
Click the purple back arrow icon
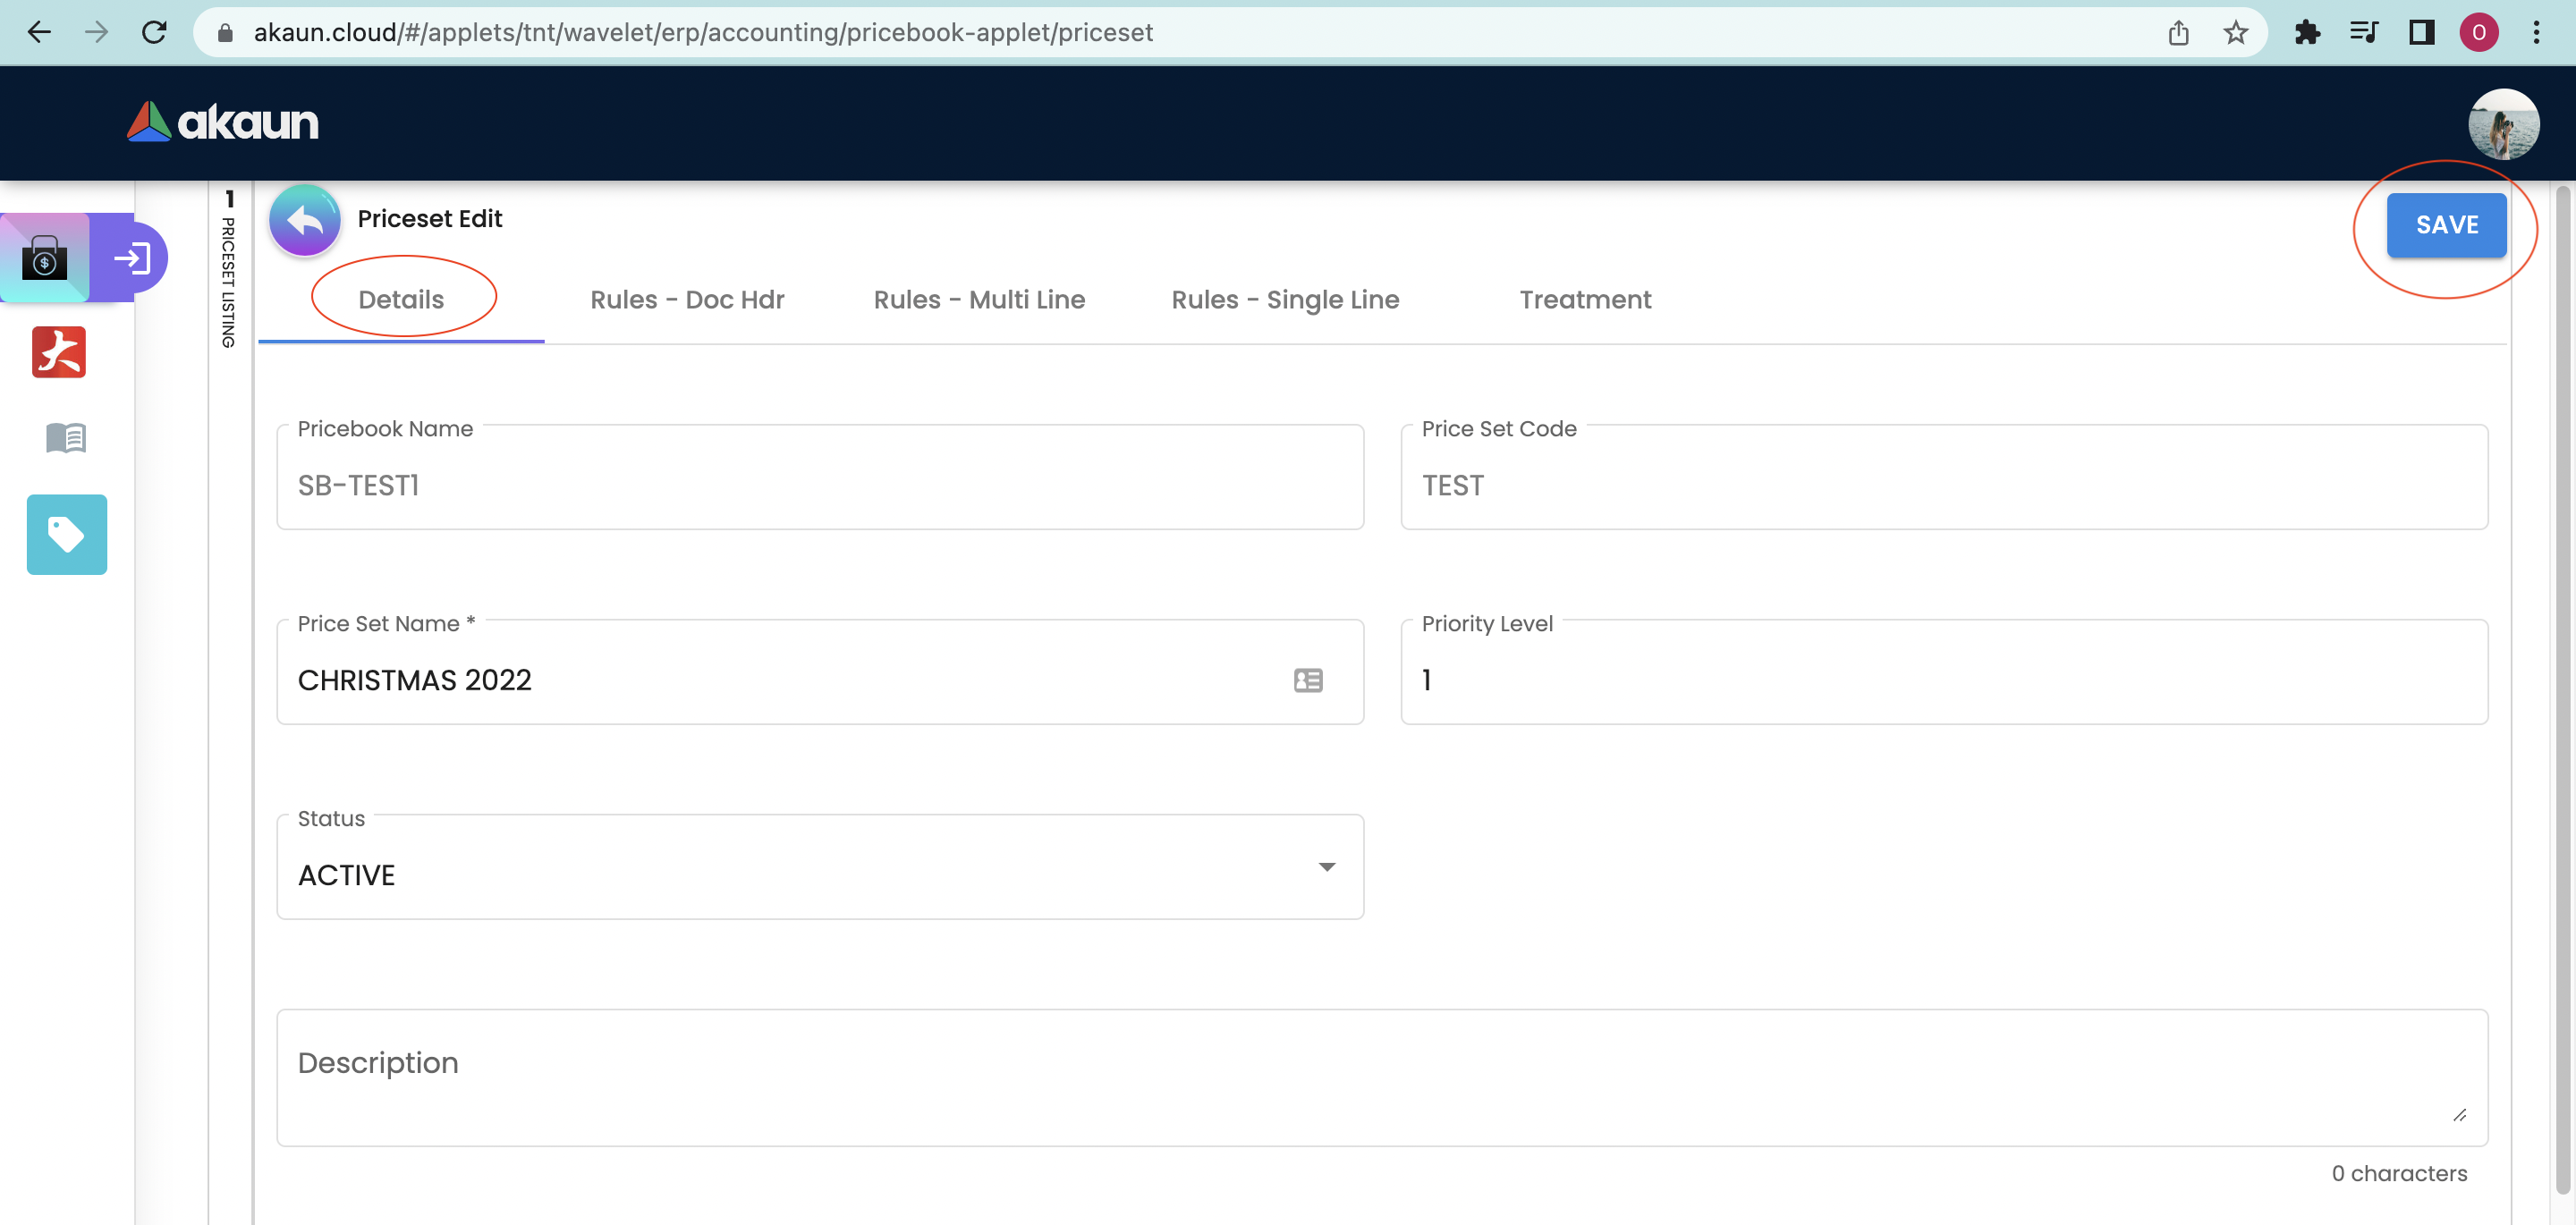pyautogui.click(x=304, y=220)
